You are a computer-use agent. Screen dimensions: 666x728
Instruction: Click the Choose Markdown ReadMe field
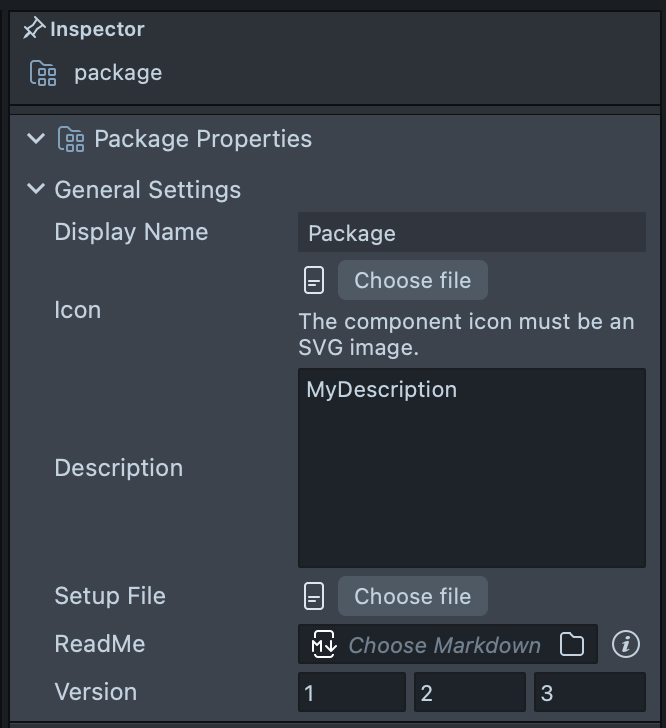(x=445, y=645)
